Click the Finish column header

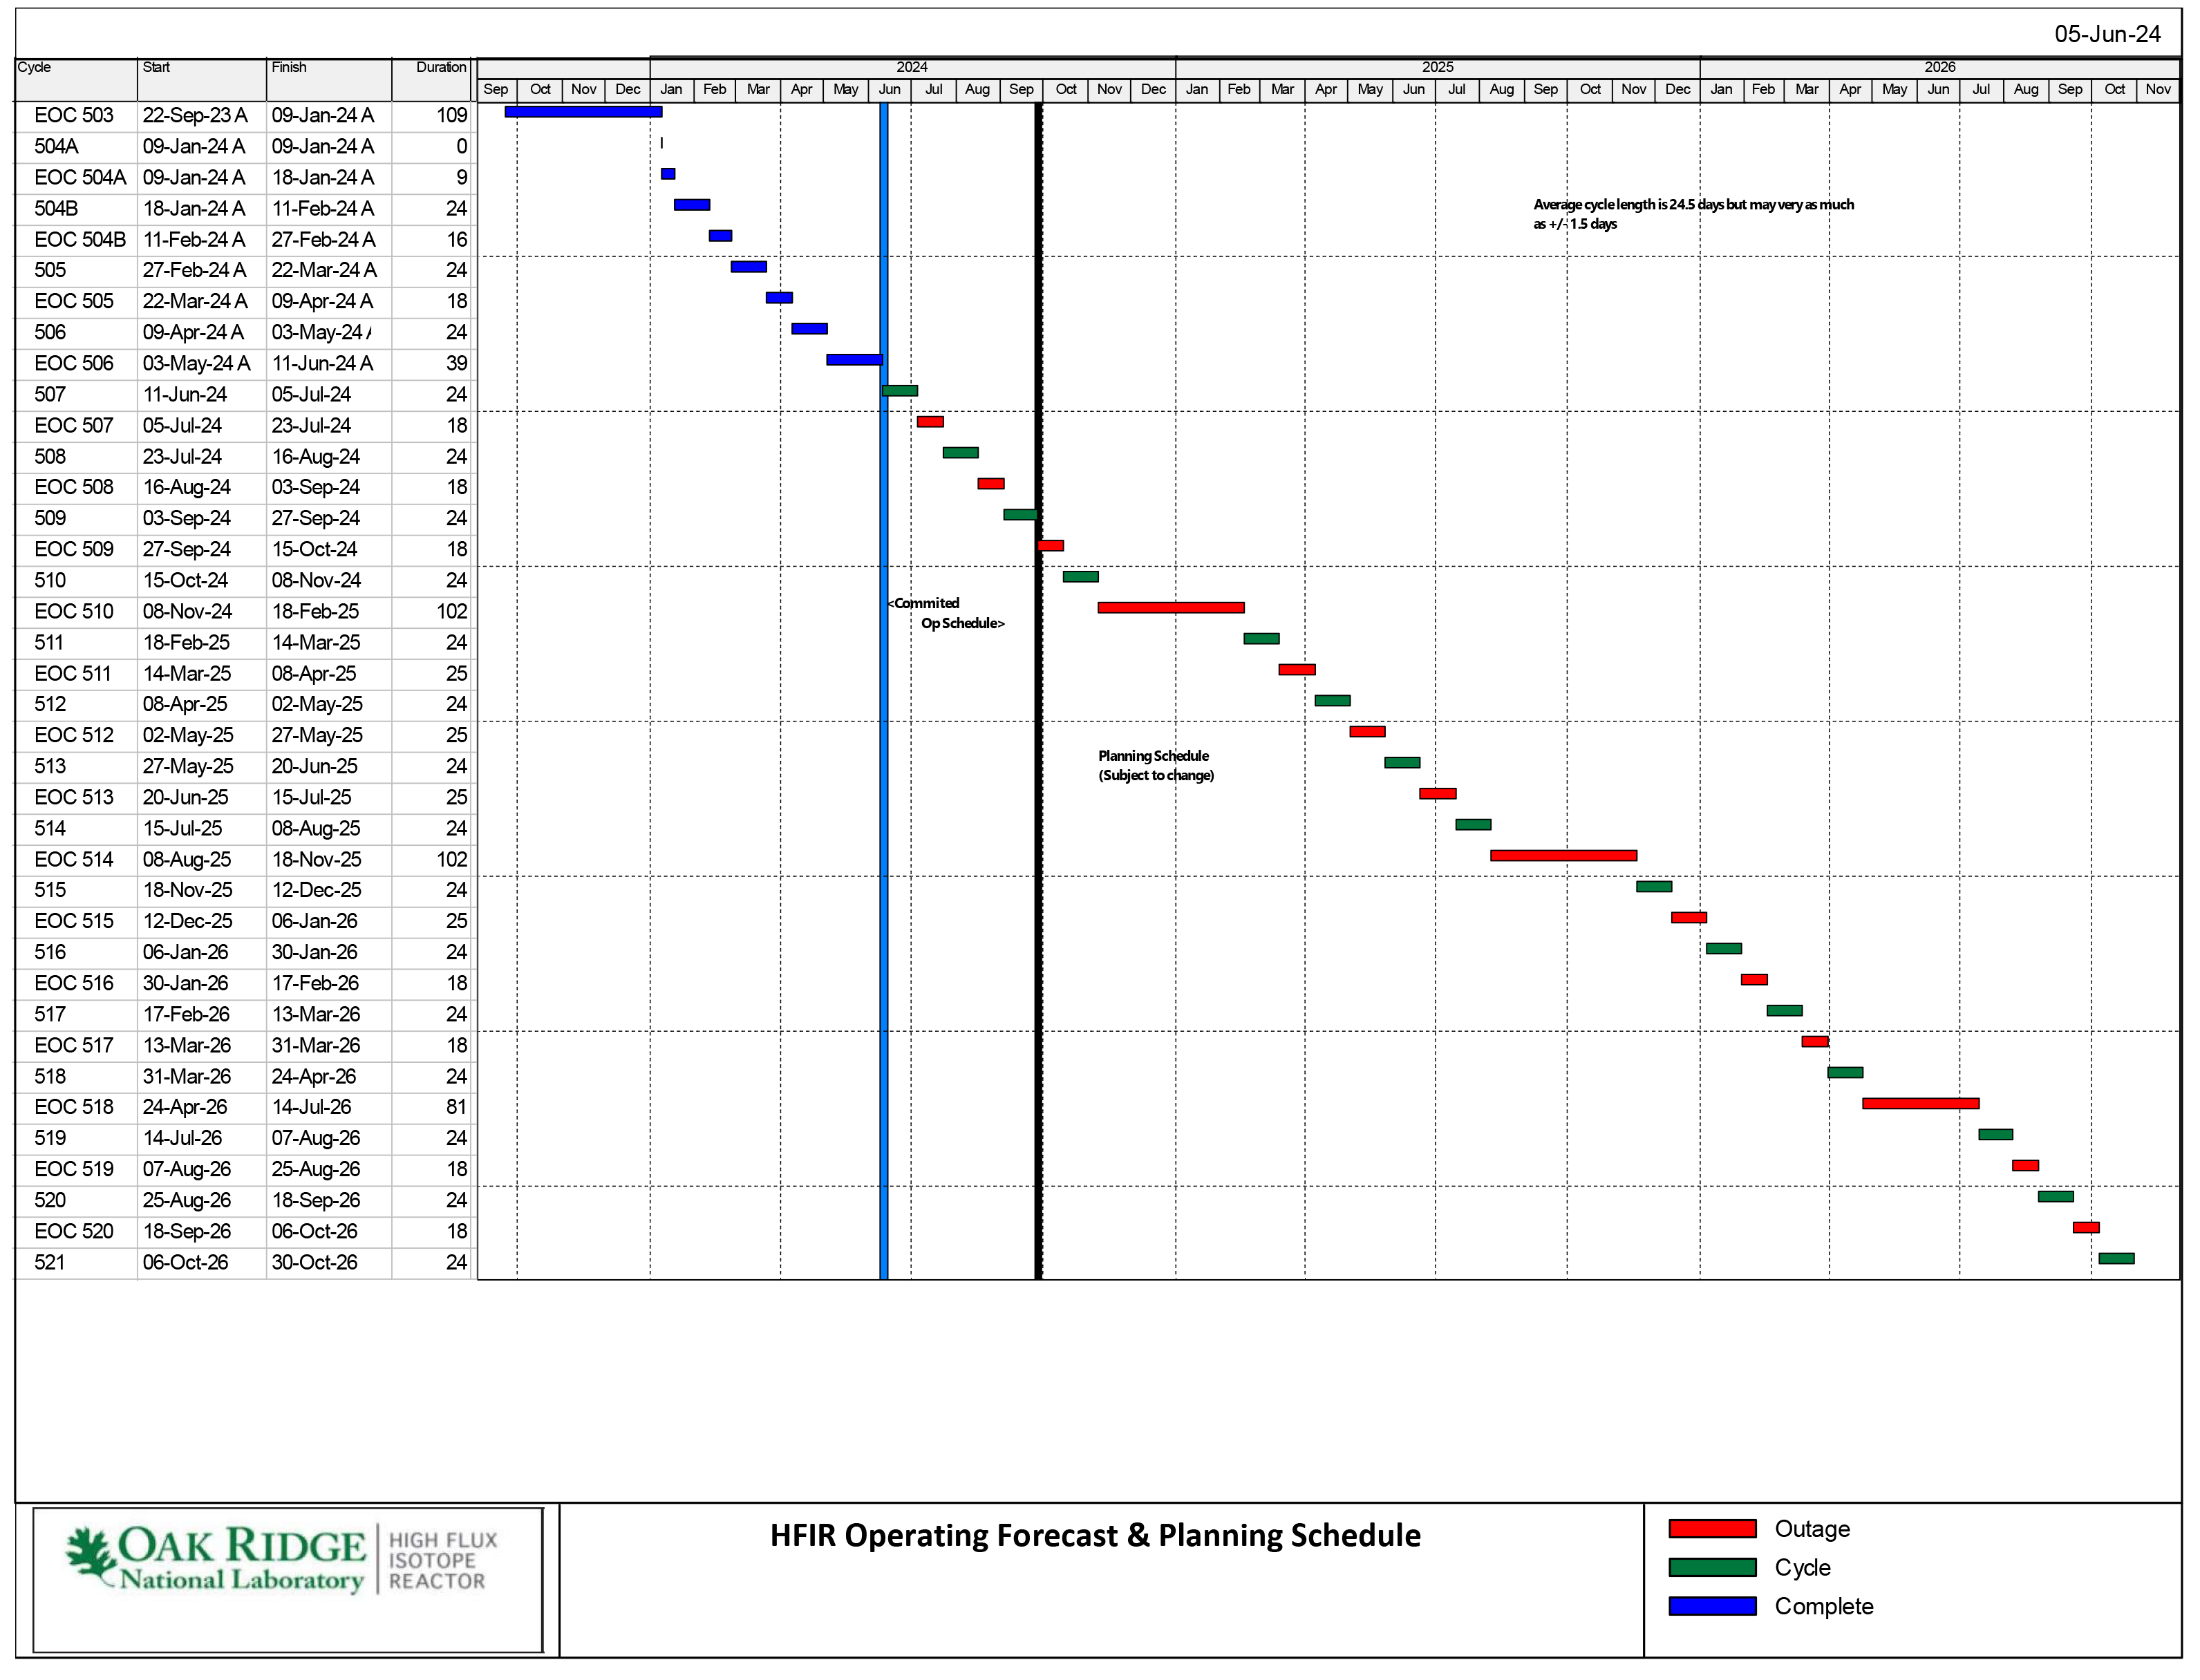[x=289, y=67]
